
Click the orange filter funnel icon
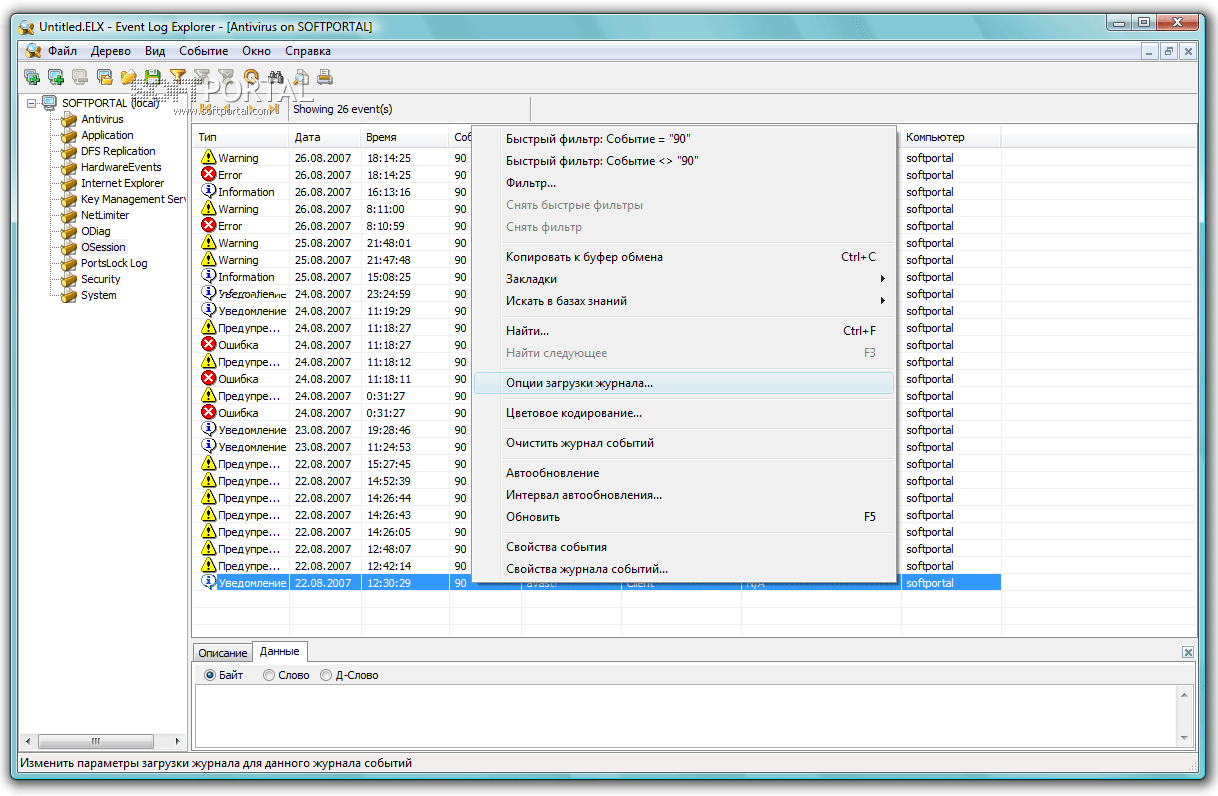(178, 76)
